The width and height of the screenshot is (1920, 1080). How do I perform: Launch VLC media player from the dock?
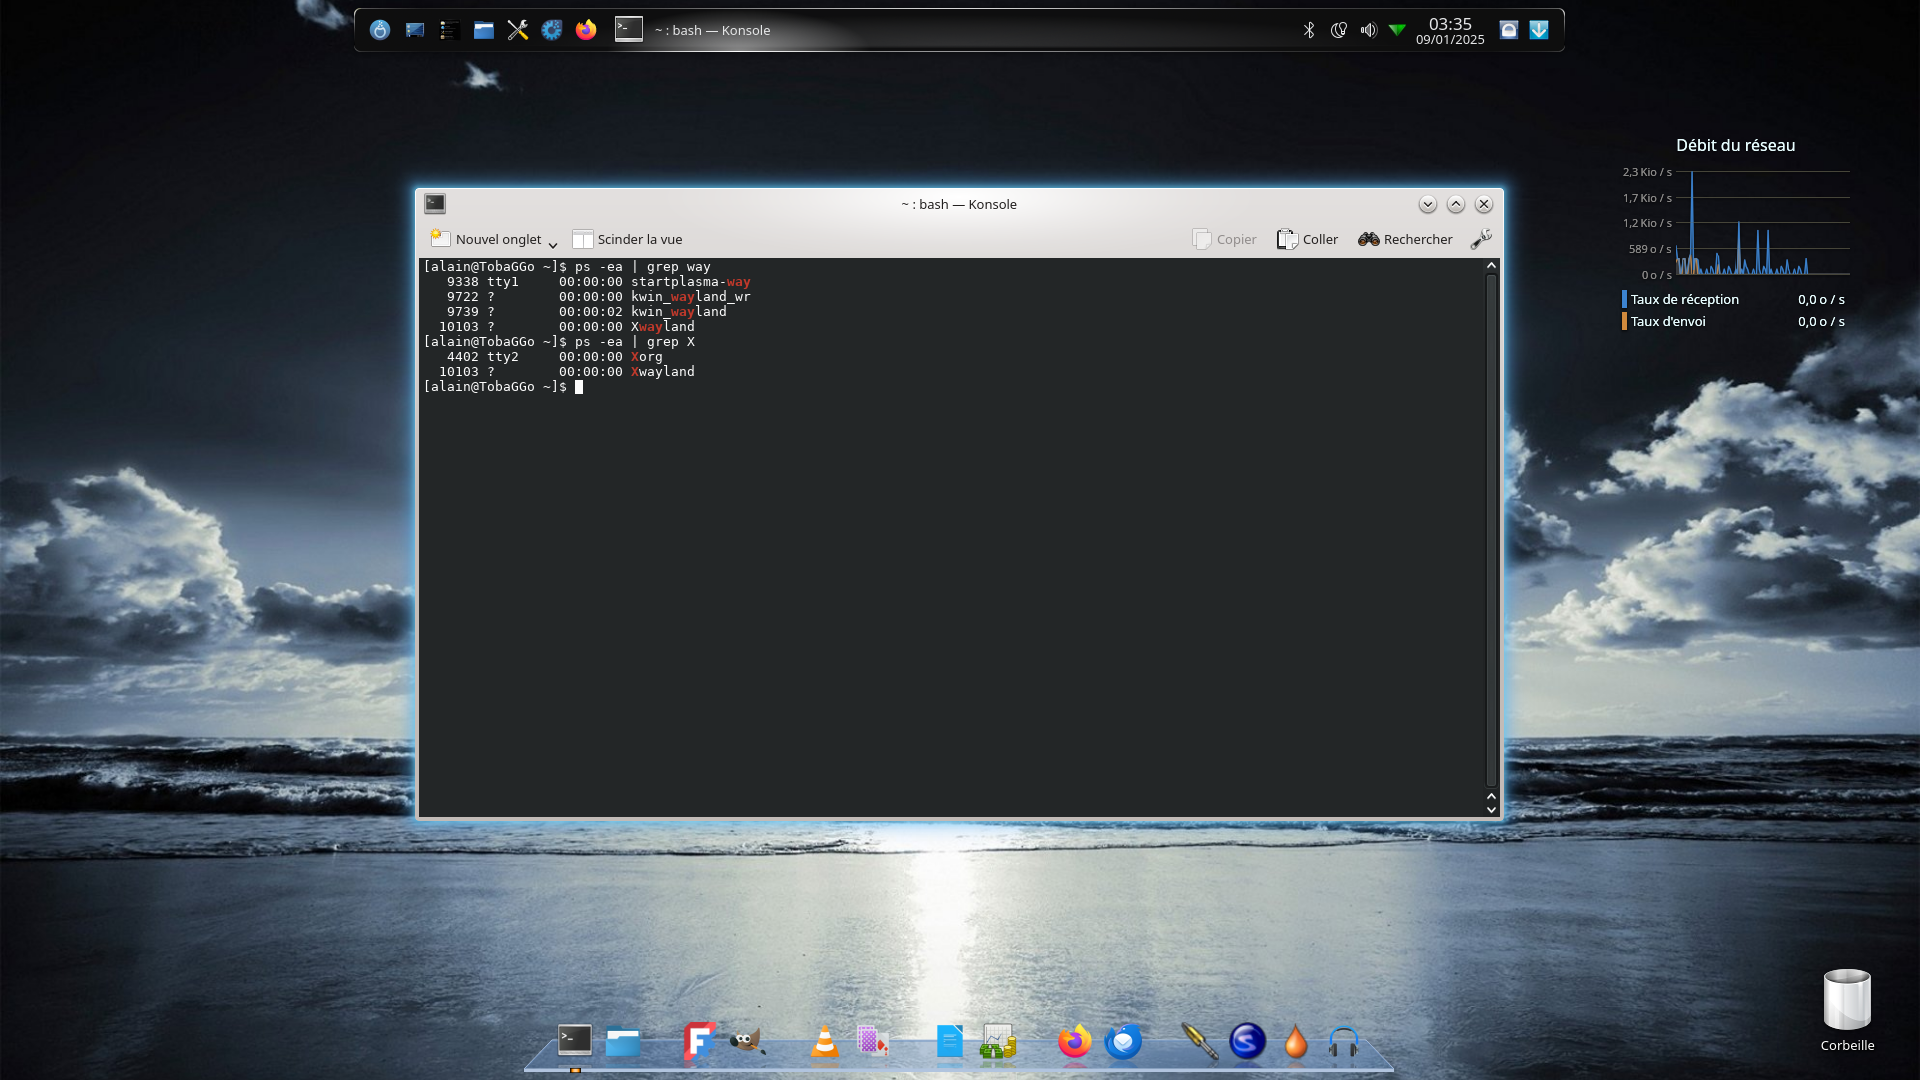point(825,1042)
